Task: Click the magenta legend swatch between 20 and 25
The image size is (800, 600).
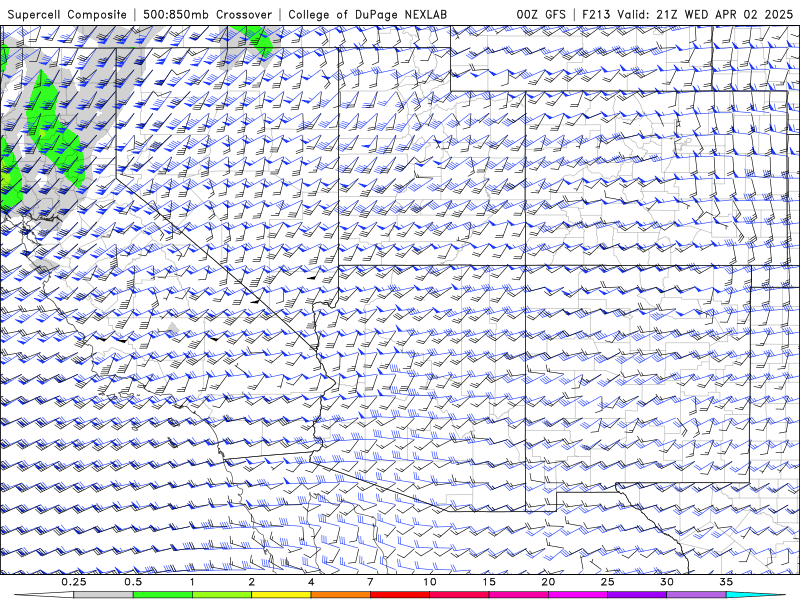Action: tap(578, 595)
